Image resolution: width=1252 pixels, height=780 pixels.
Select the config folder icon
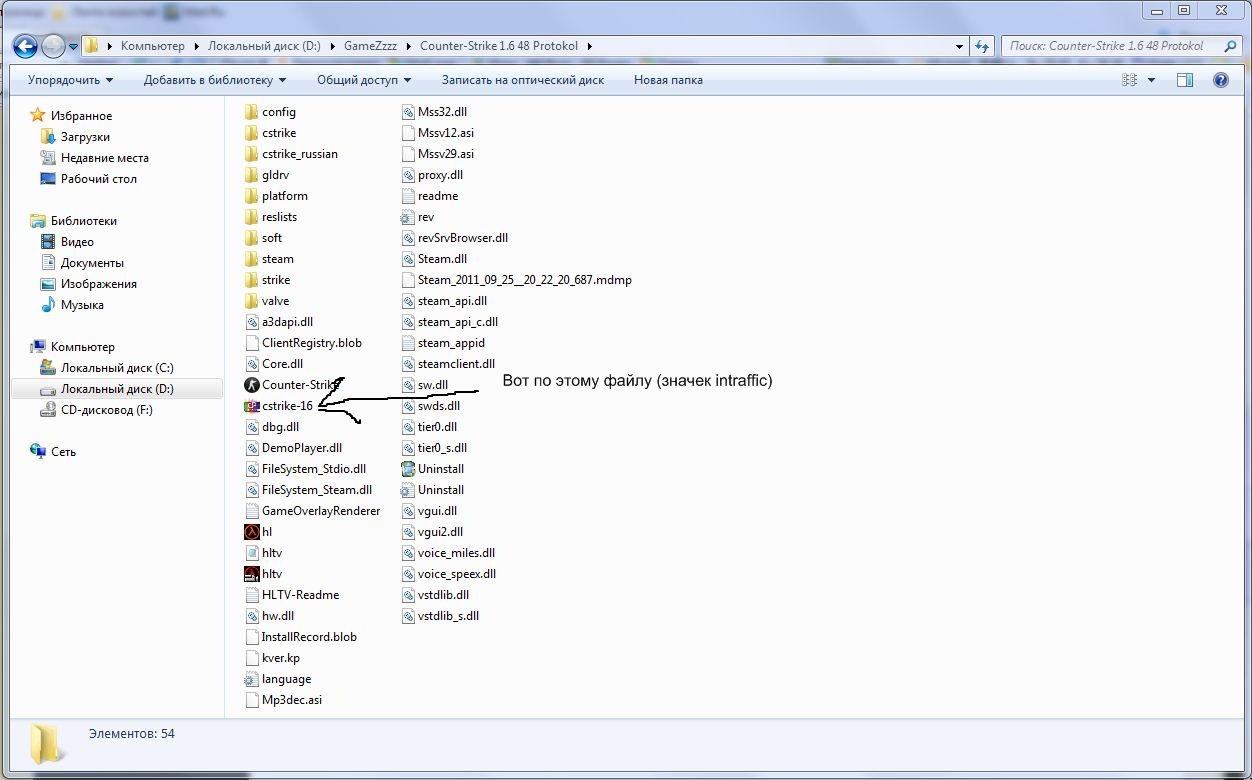pyautogui.click(x=252, y=112)
